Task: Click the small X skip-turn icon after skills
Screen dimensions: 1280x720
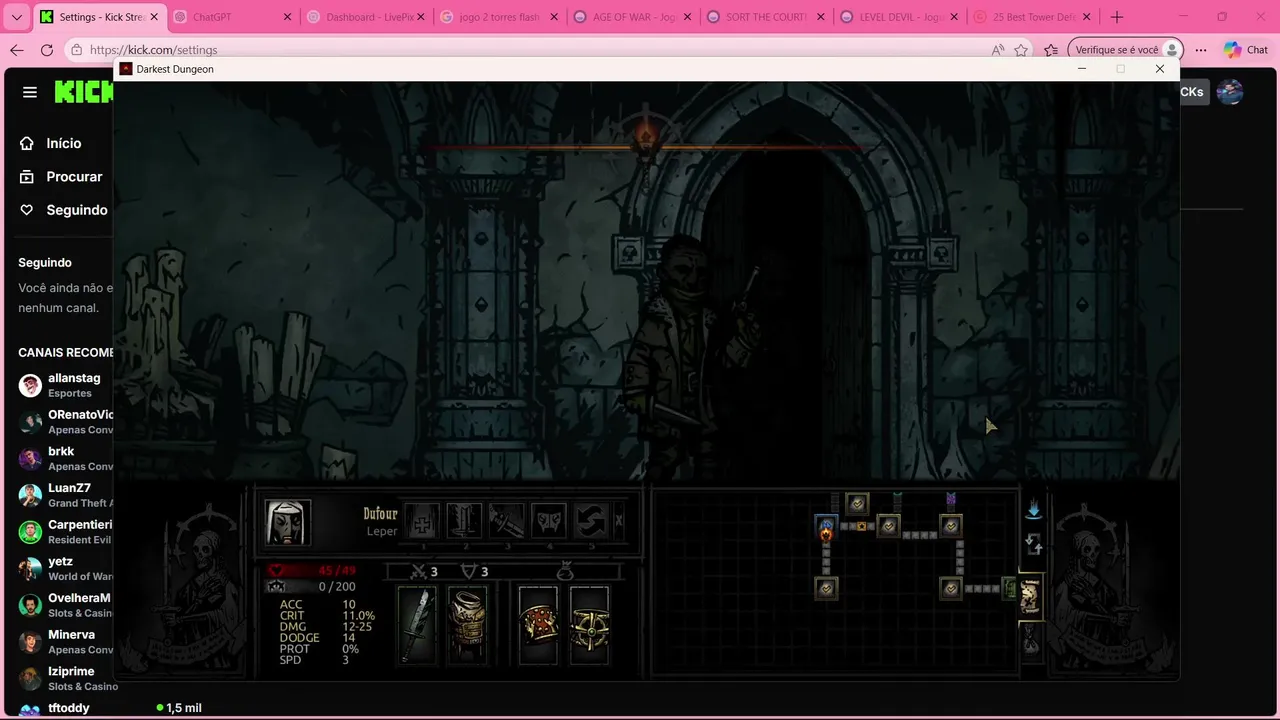Action: (x=619, y=521)
